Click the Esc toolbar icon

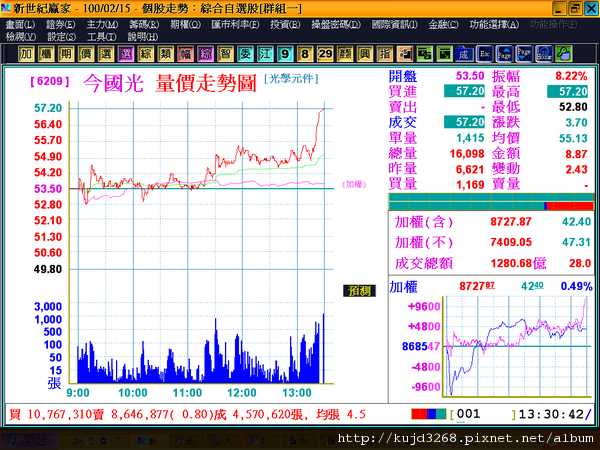tap(484, 54)
